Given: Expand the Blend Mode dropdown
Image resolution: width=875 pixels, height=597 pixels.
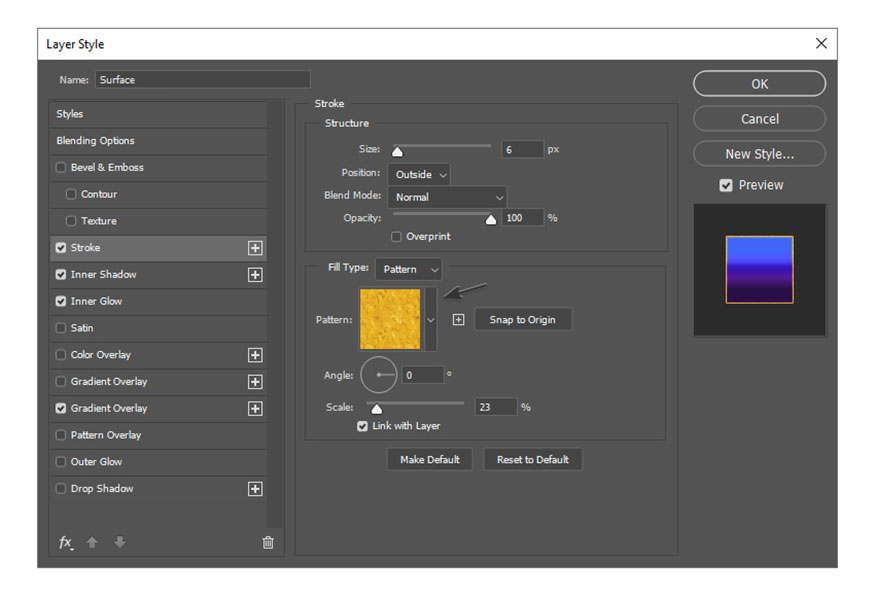Looking at the screenshot, I should [x=447, y=197].
